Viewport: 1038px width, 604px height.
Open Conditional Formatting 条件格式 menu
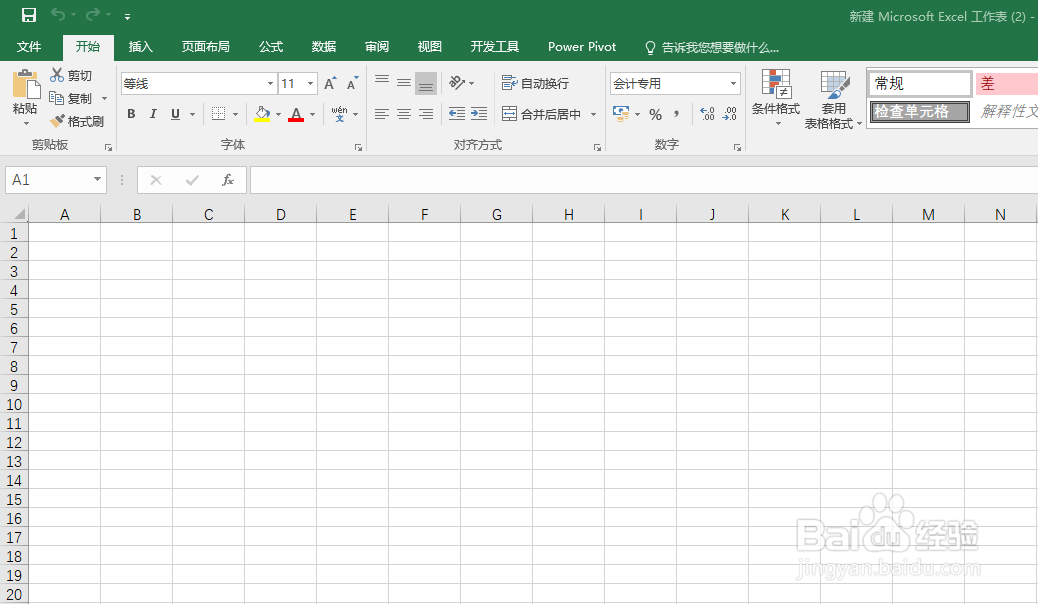tap(776, 97)
